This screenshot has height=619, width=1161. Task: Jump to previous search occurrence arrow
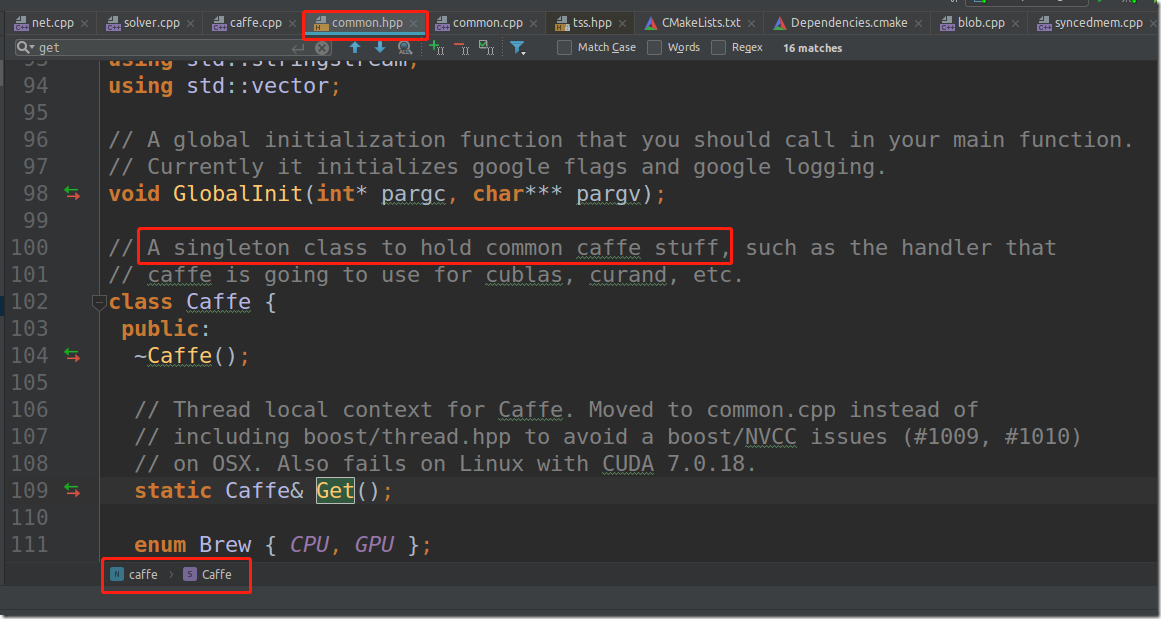(355, 47)
